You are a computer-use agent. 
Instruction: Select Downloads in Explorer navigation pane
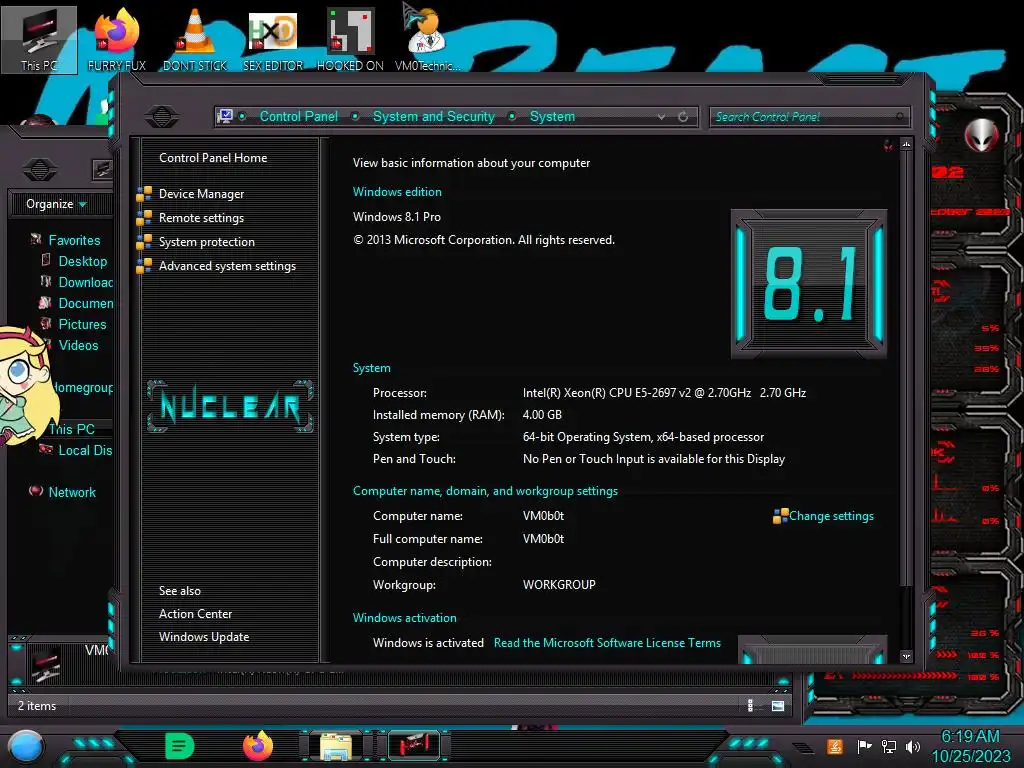point(85,282)
